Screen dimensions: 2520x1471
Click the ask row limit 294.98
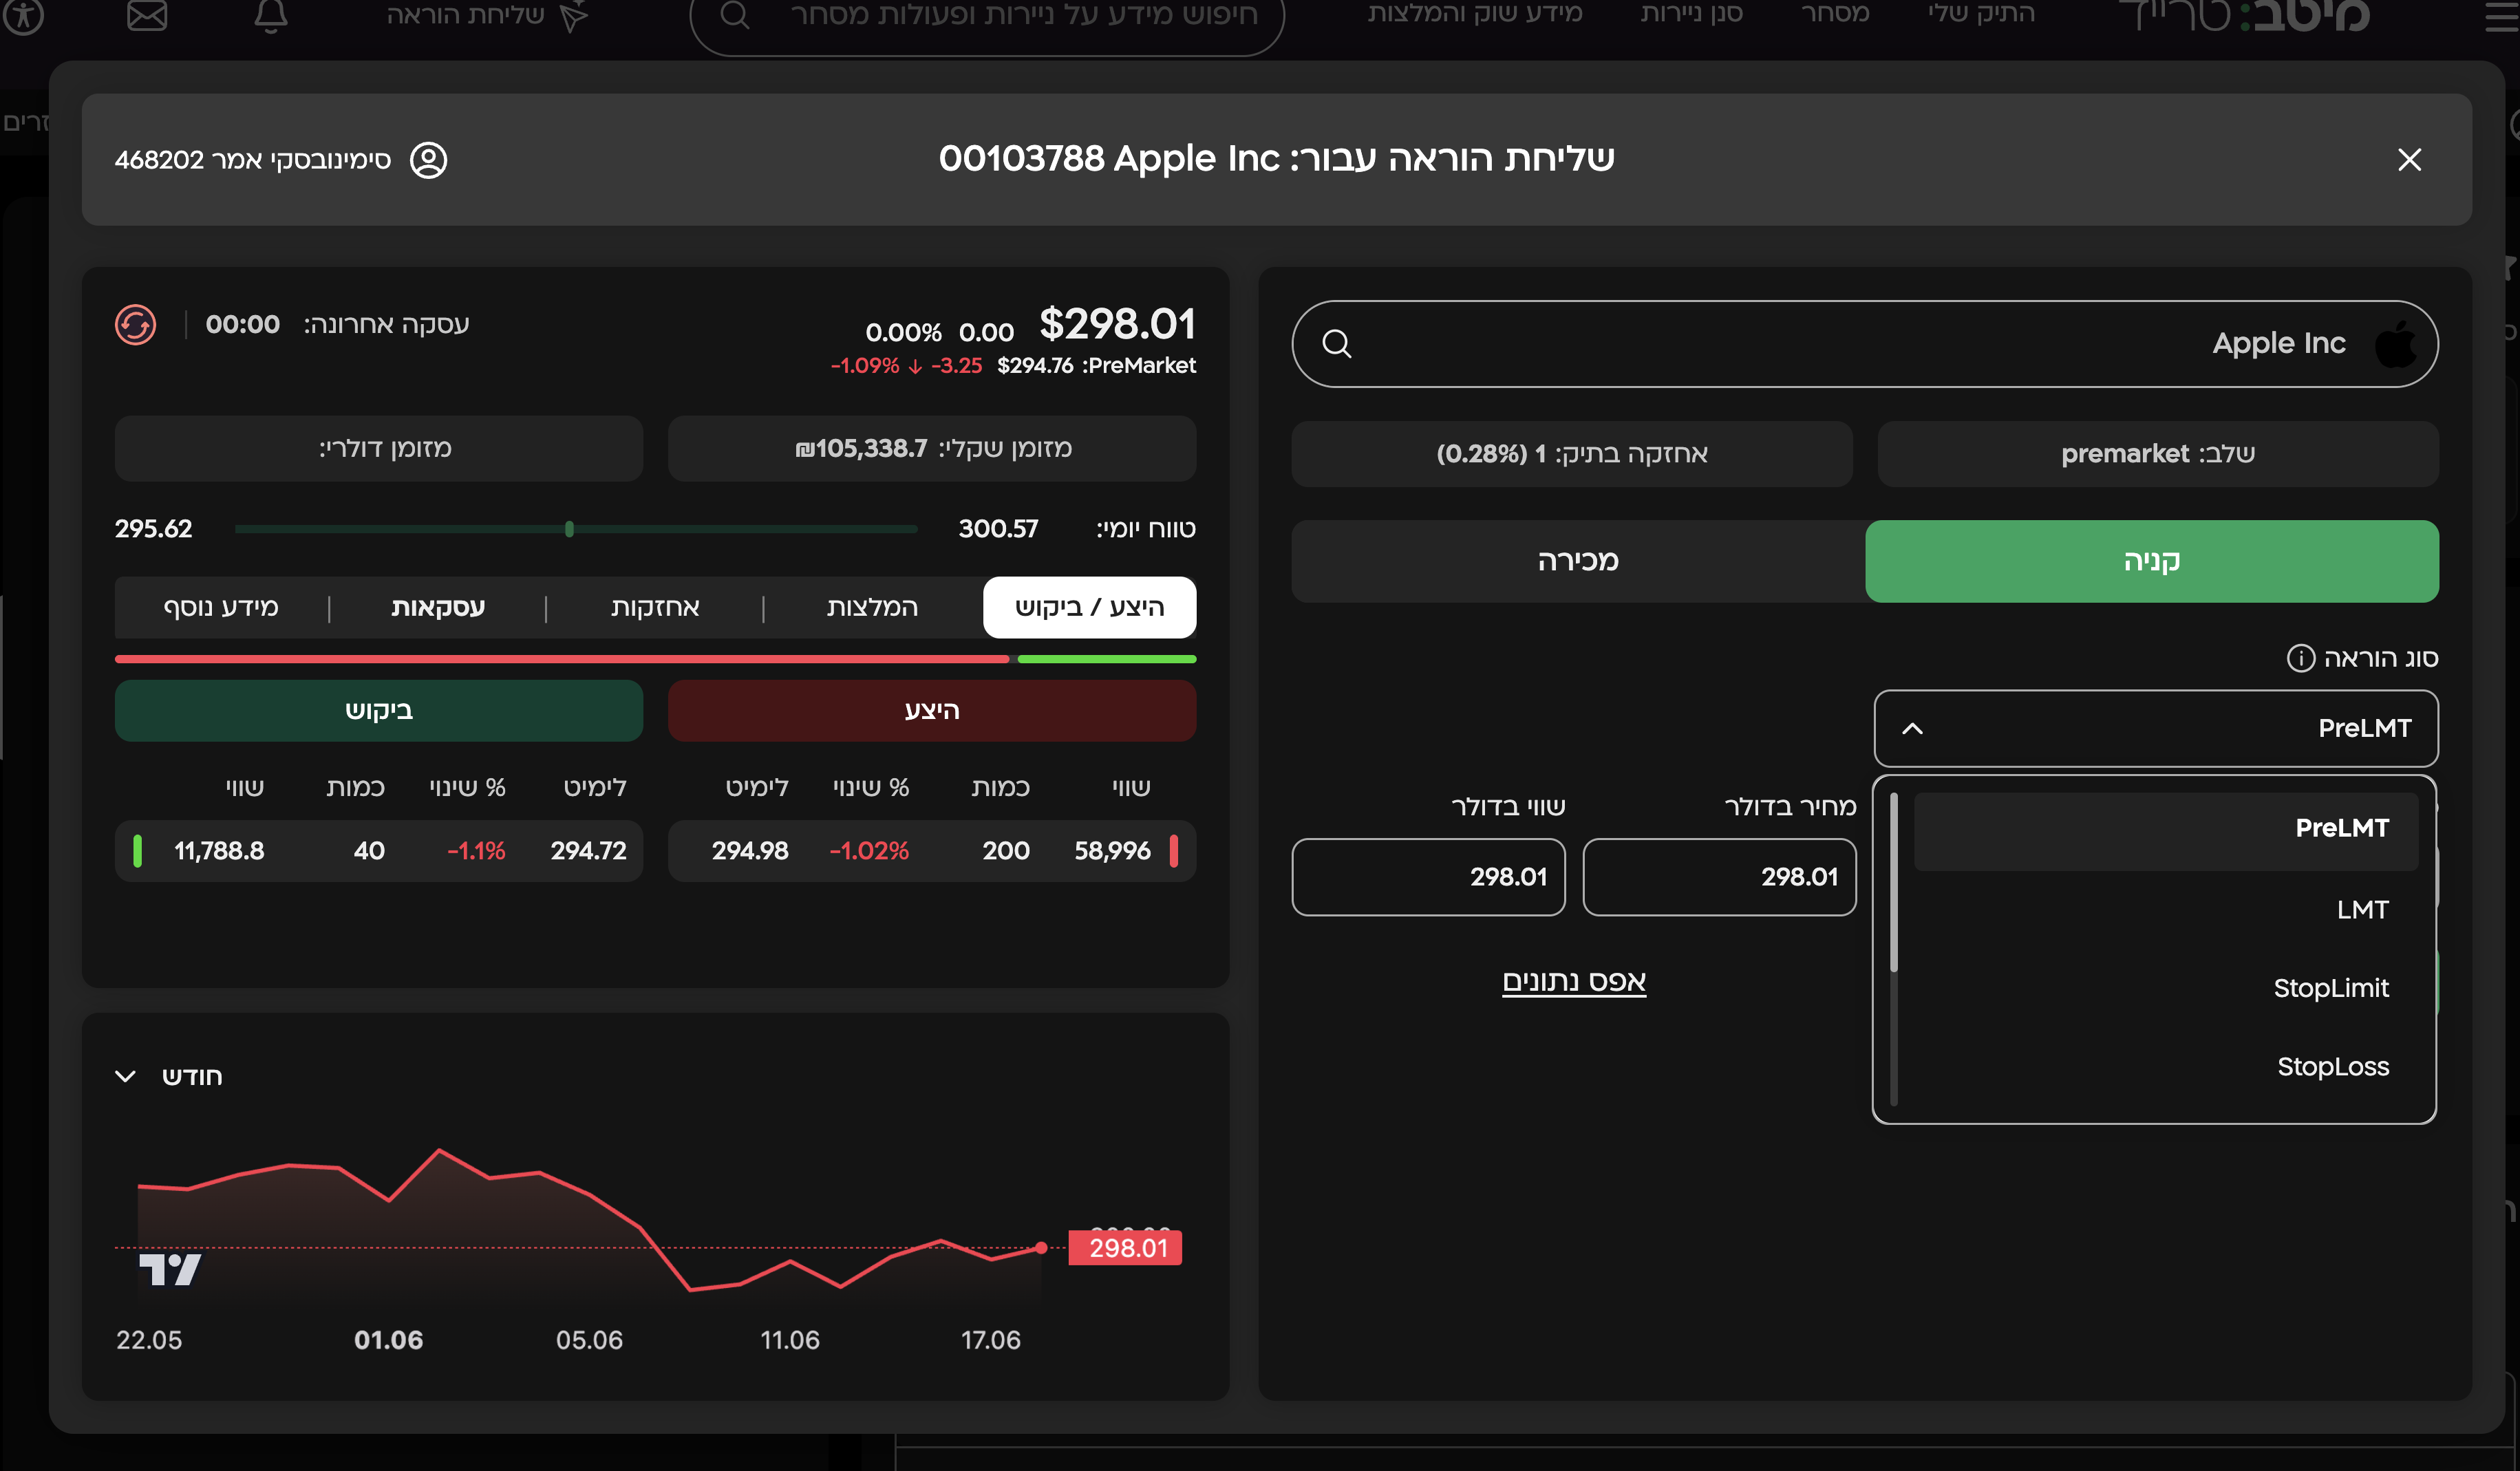click(x=750, y=851)
